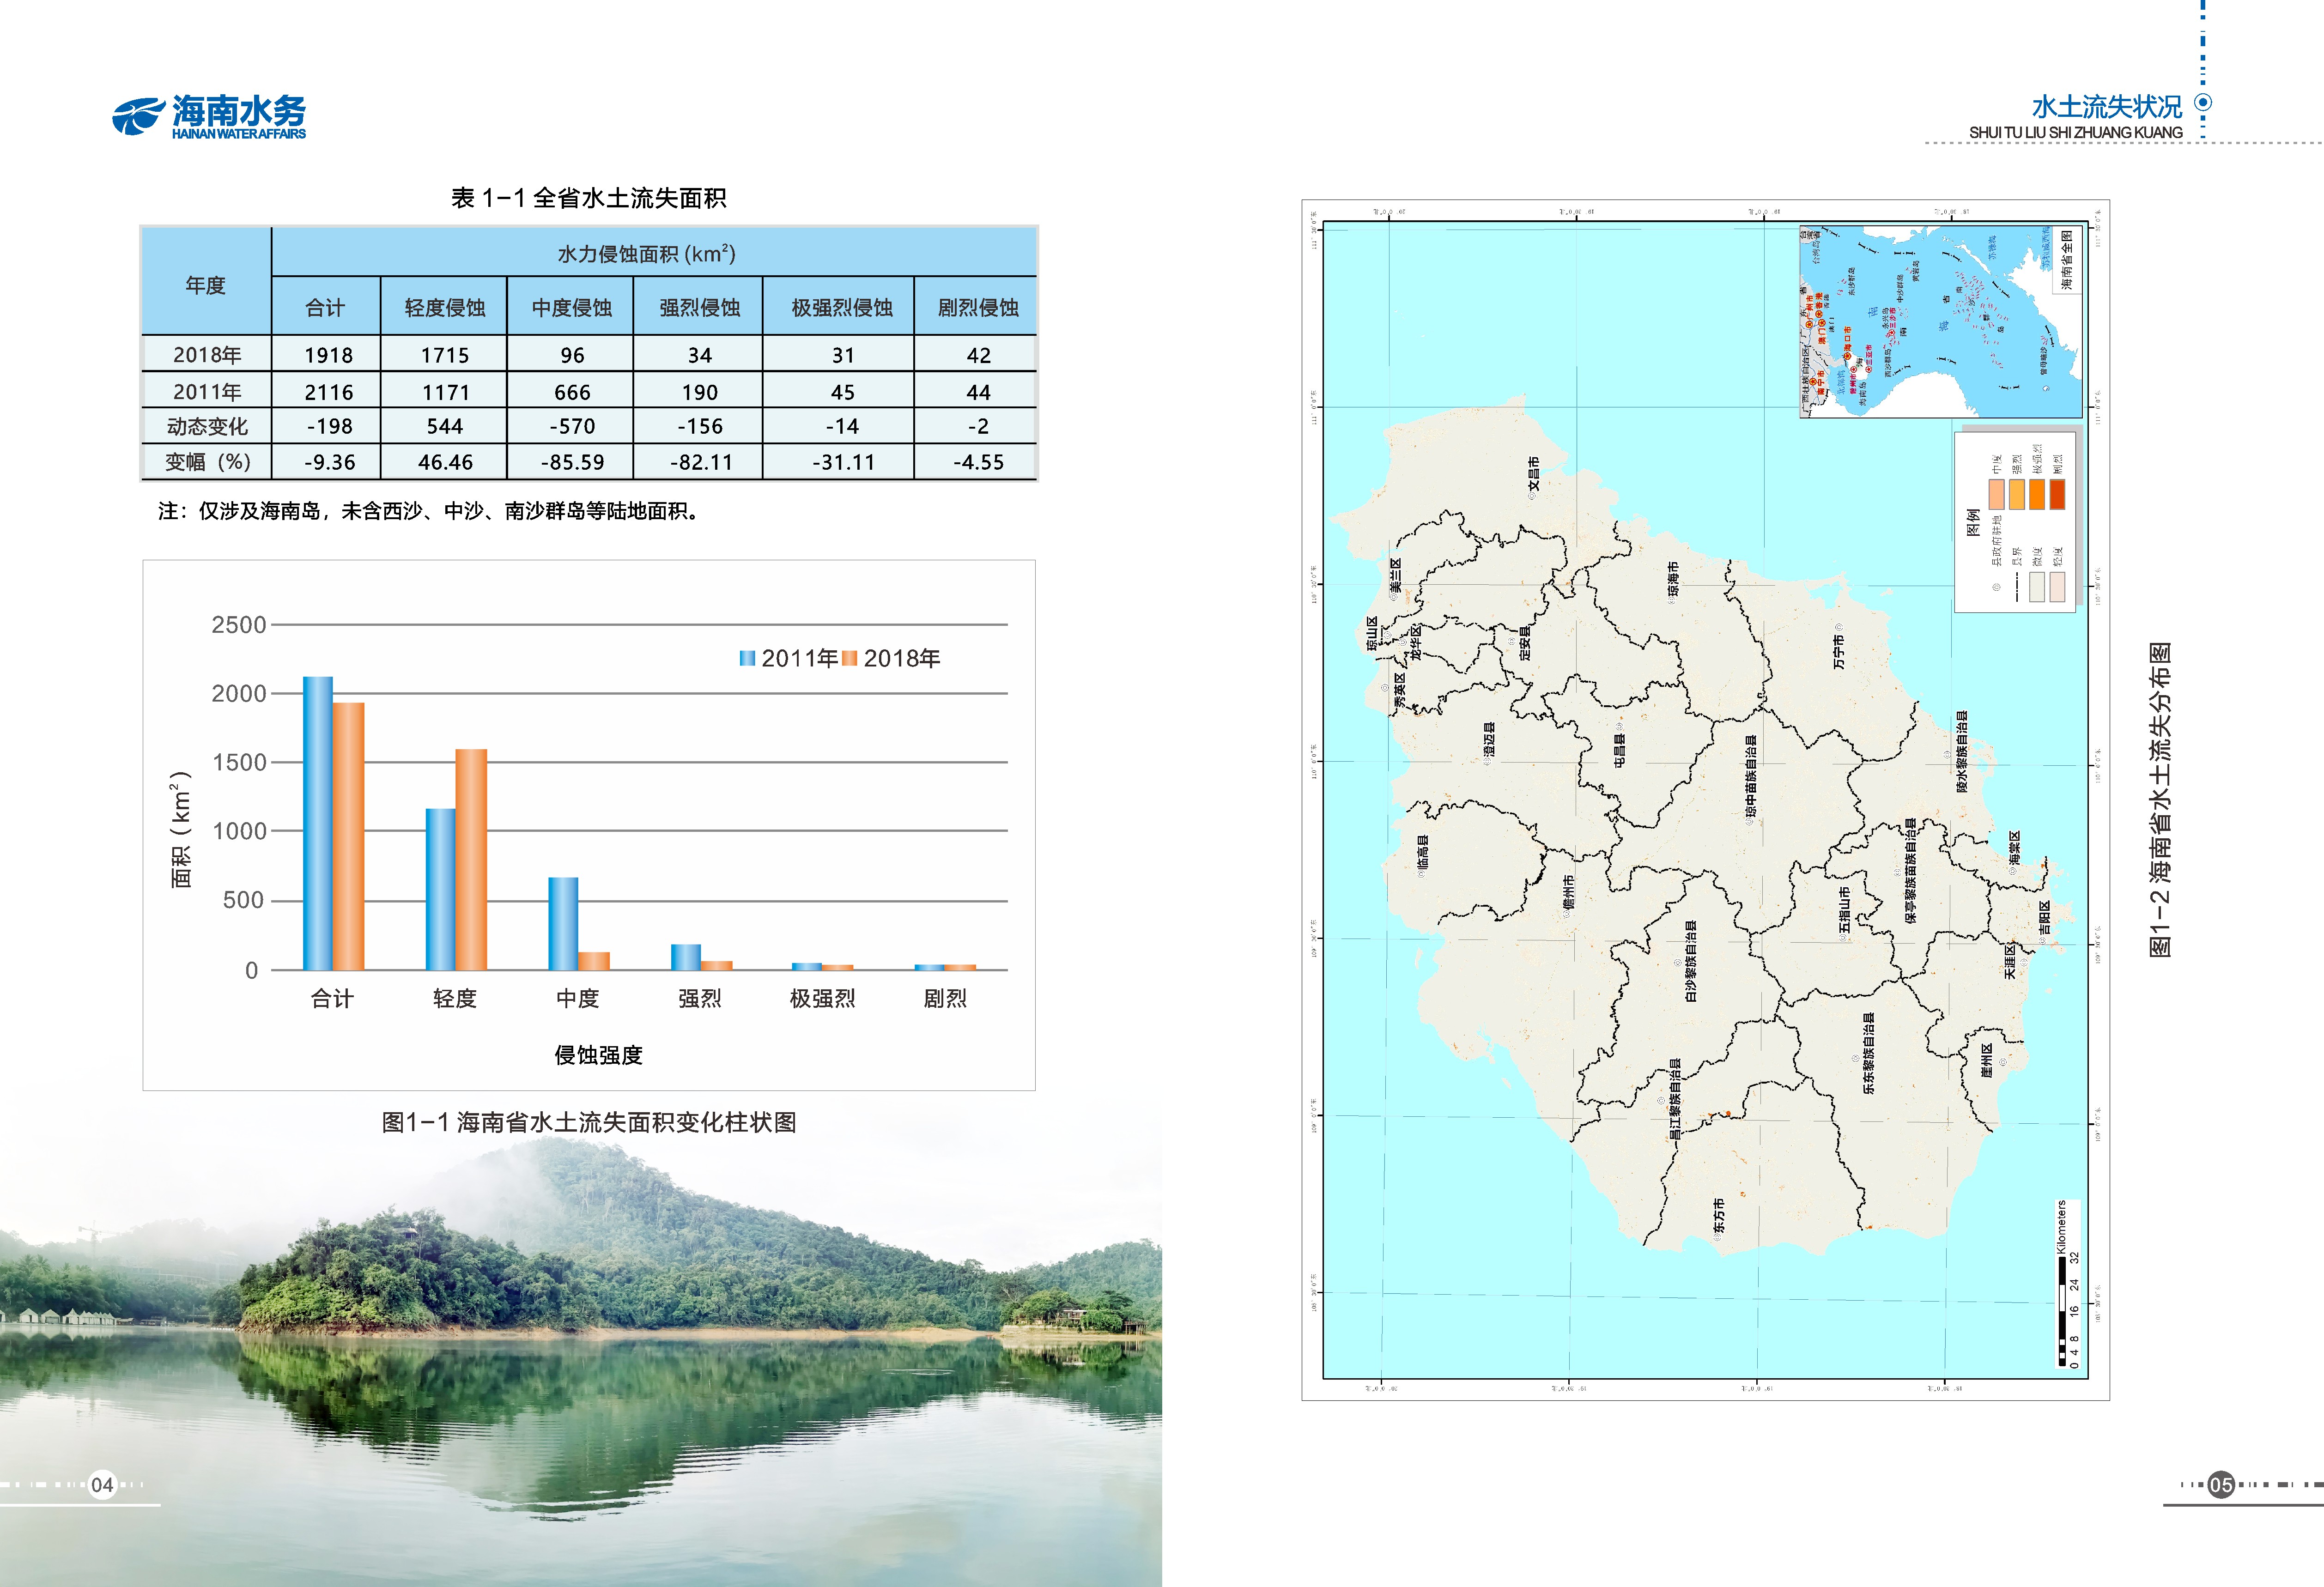Click the 极强烈侵蚀 column header in table
The image size is (2324, 1587).
841,308
